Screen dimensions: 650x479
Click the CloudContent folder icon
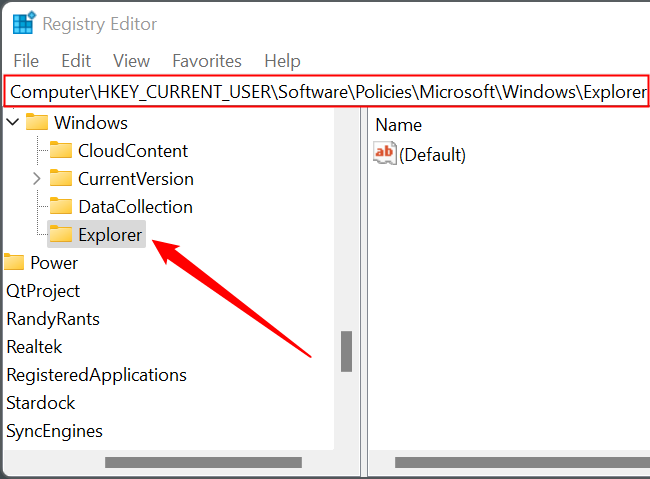click(61, 150)
